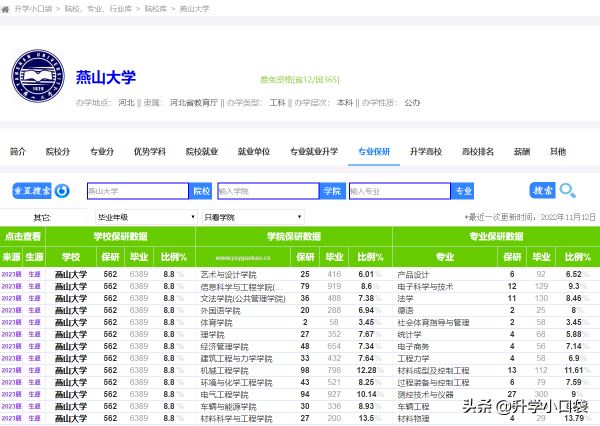Click 院校库 breadcrumb link
The height and width of the screenshot is (426, 600).
[x=156, y=8]
